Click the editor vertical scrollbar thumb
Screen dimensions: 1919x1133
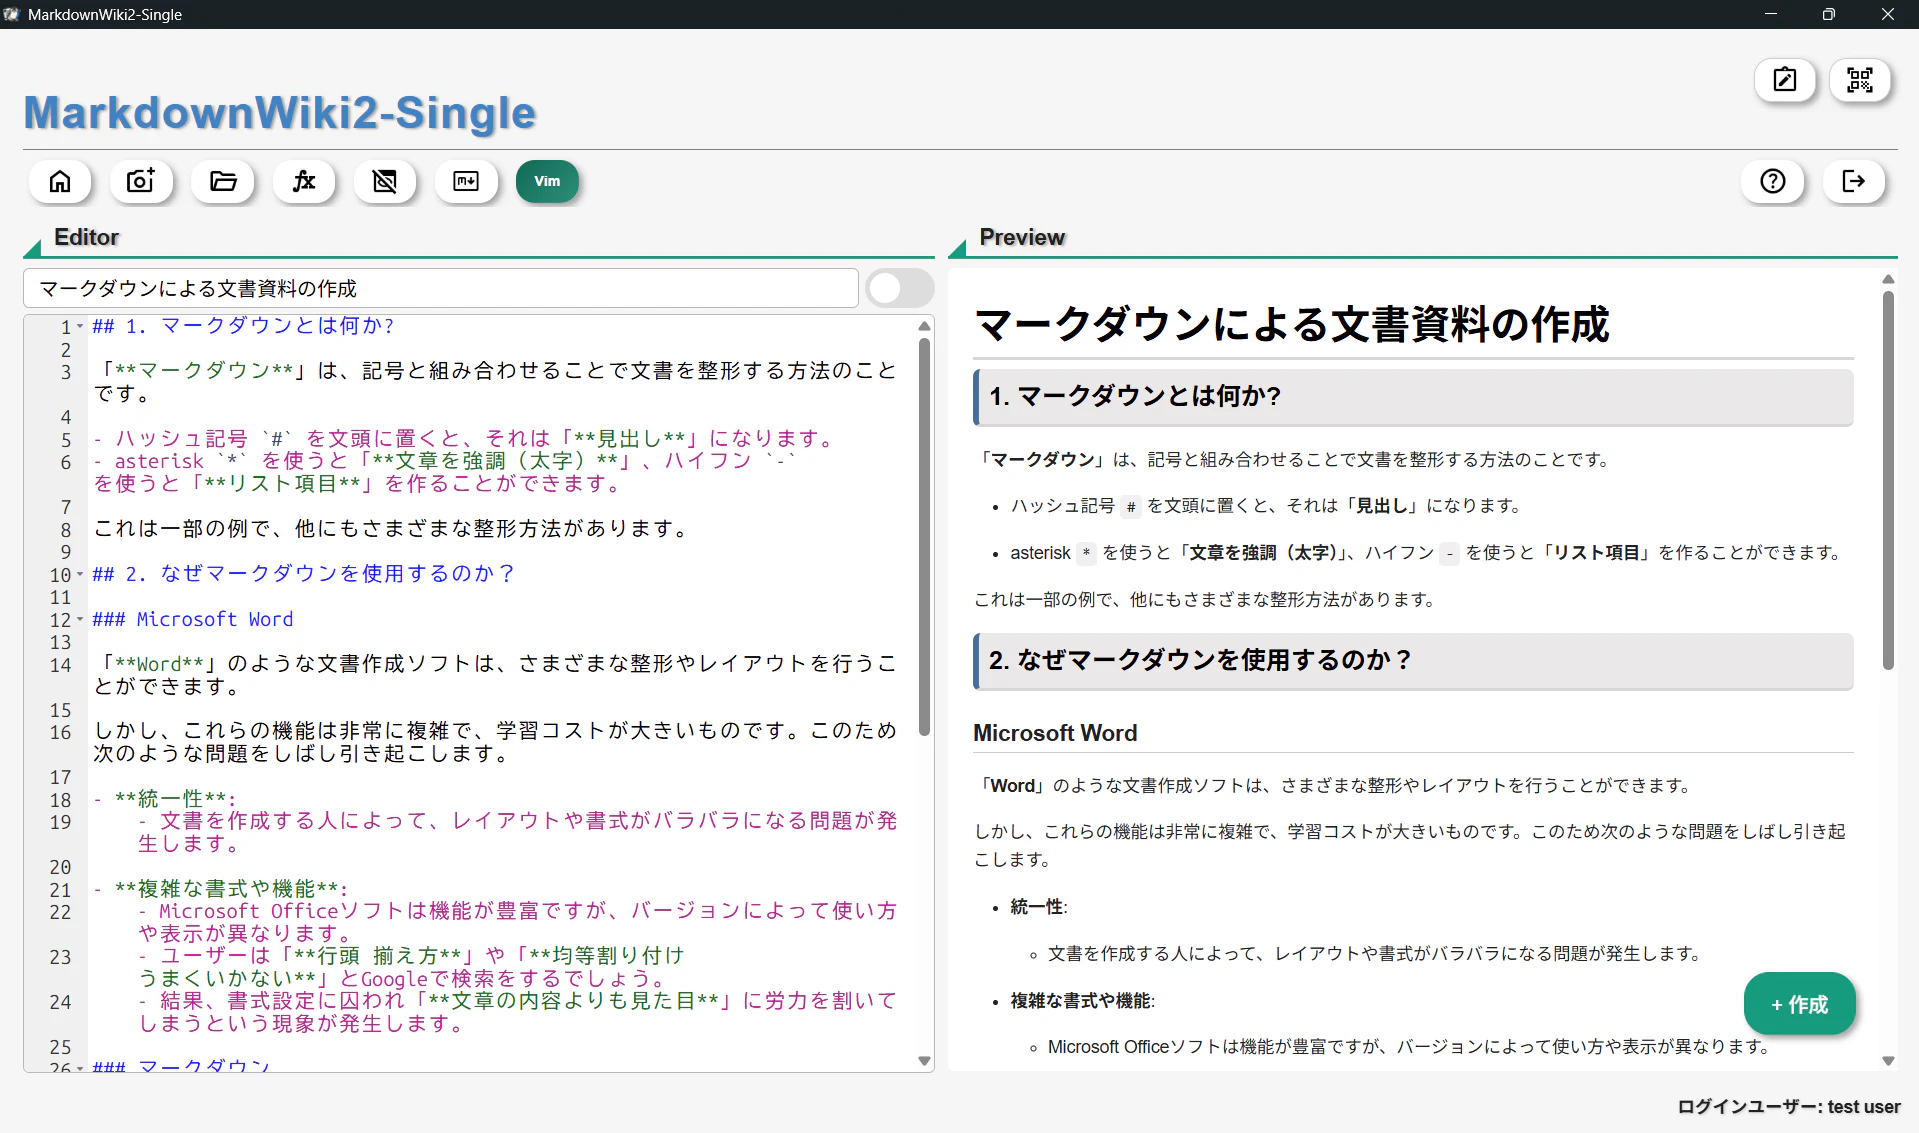click(924, 536)
